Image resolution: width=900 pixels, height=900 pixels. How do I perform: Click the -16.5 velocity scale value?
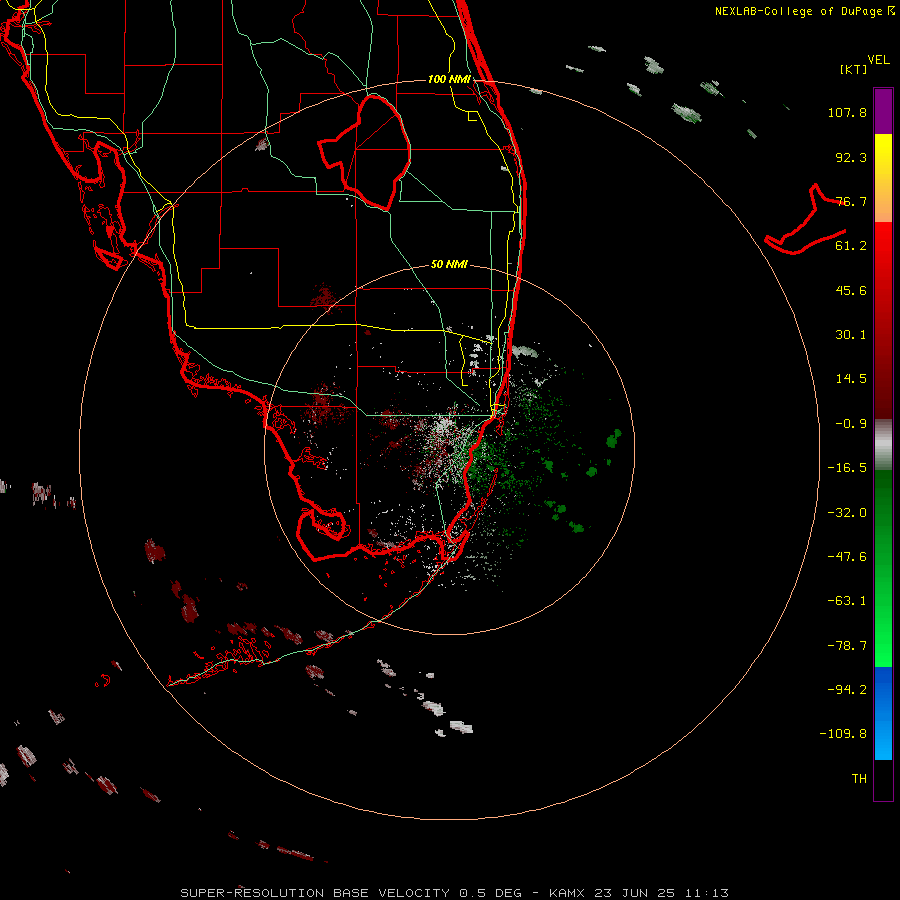tap(847, 468)
